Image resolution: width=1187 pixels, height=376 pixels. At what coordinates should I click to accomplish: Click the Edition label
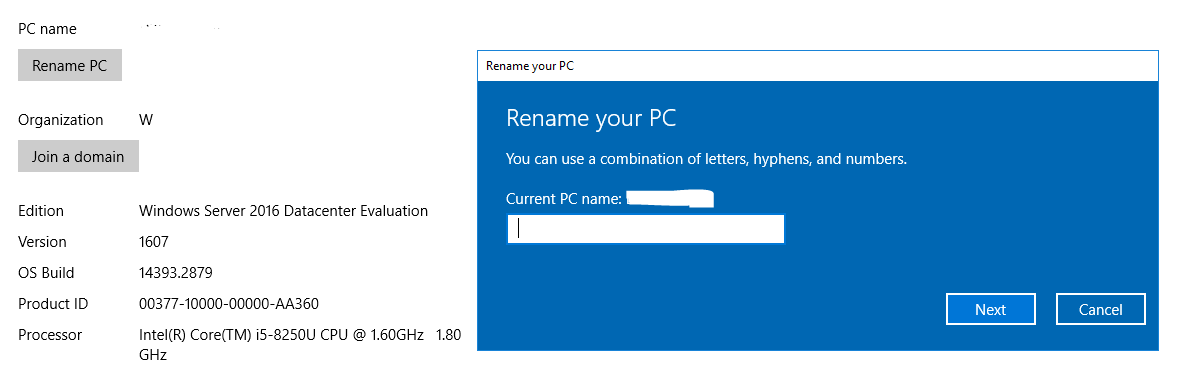(x=41, y=211)
